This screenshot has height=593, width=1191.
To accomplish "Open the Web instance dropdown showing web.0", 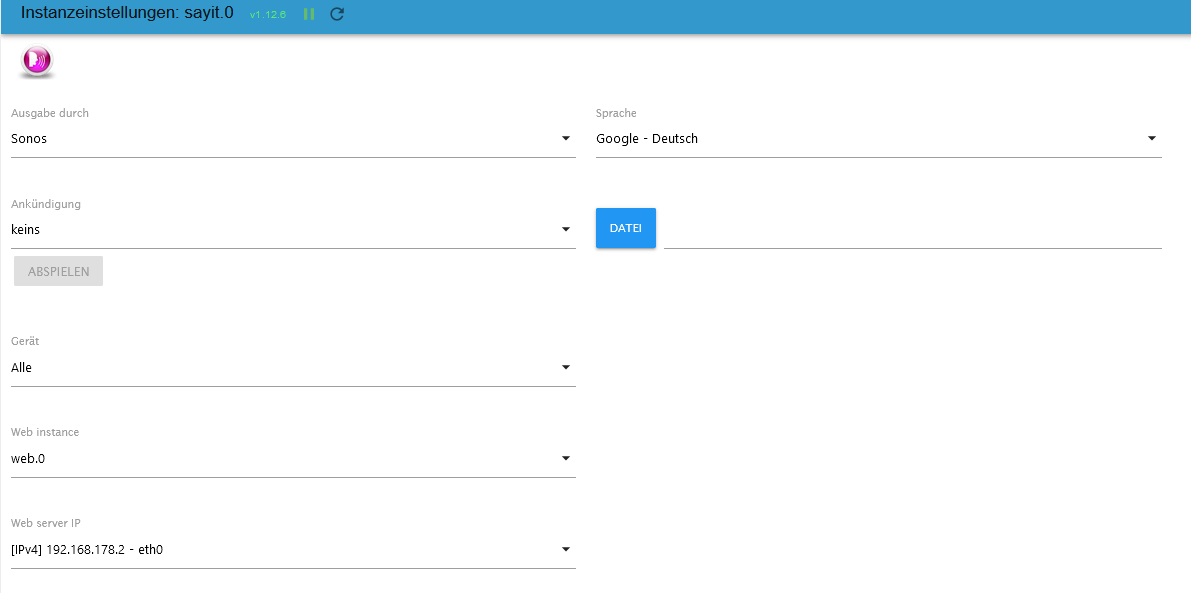I will [293, 459].
